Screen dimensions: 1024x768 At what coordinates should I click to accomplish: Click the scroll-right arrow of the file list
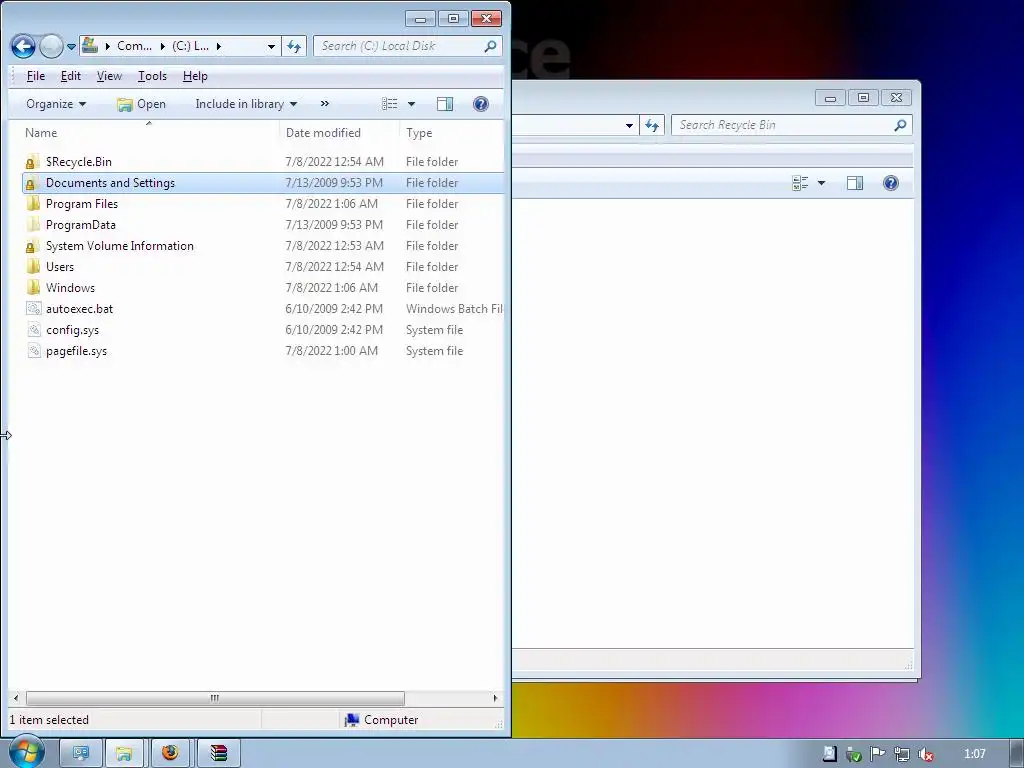click(495, 698)
